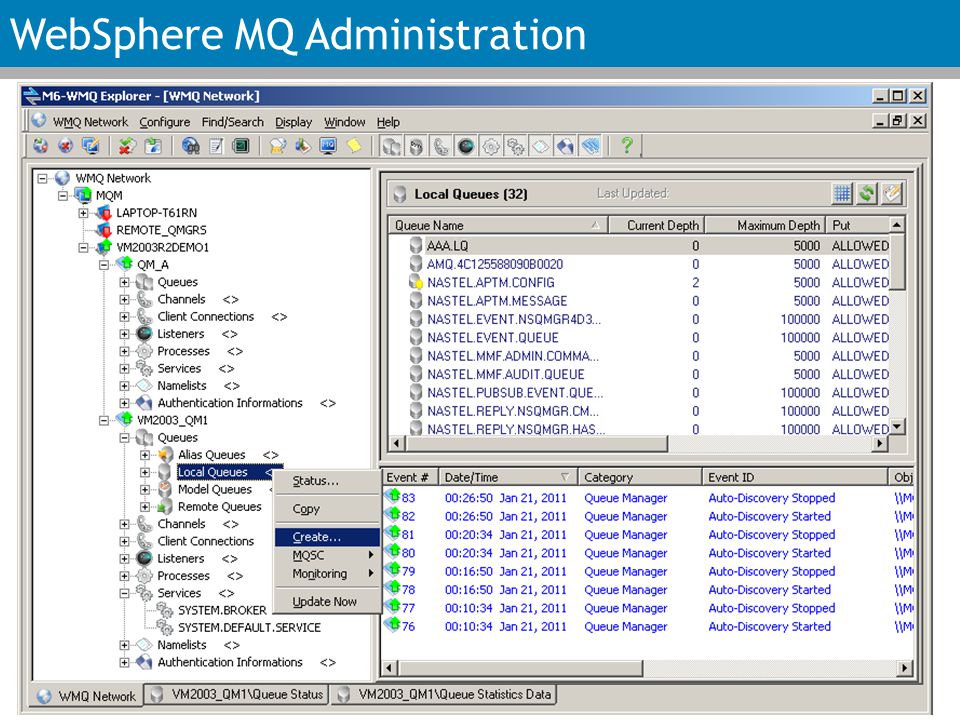Sort events by the Category column header
Screen dimensions: 960x720
[x=640, y=477]
